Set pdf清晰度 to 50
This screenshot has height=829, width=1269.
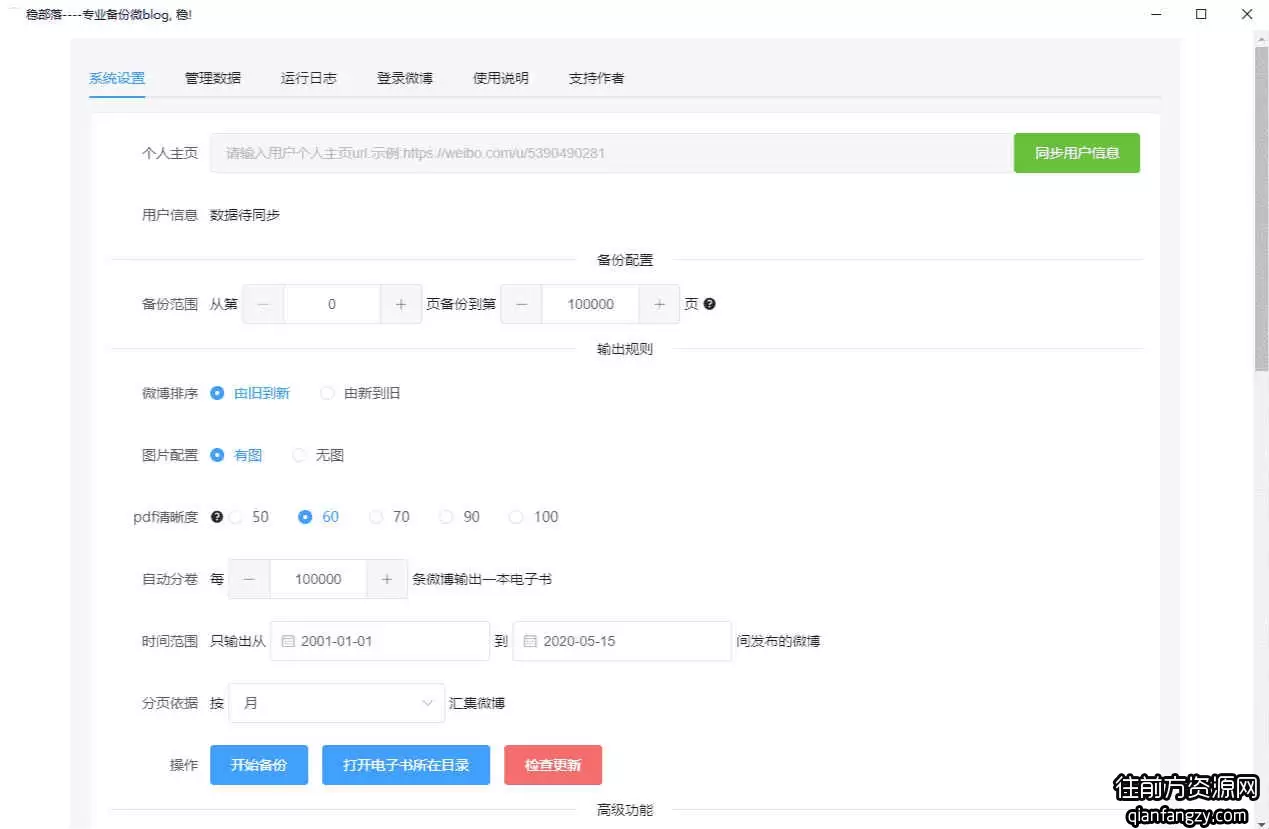[x=249, y=517]
